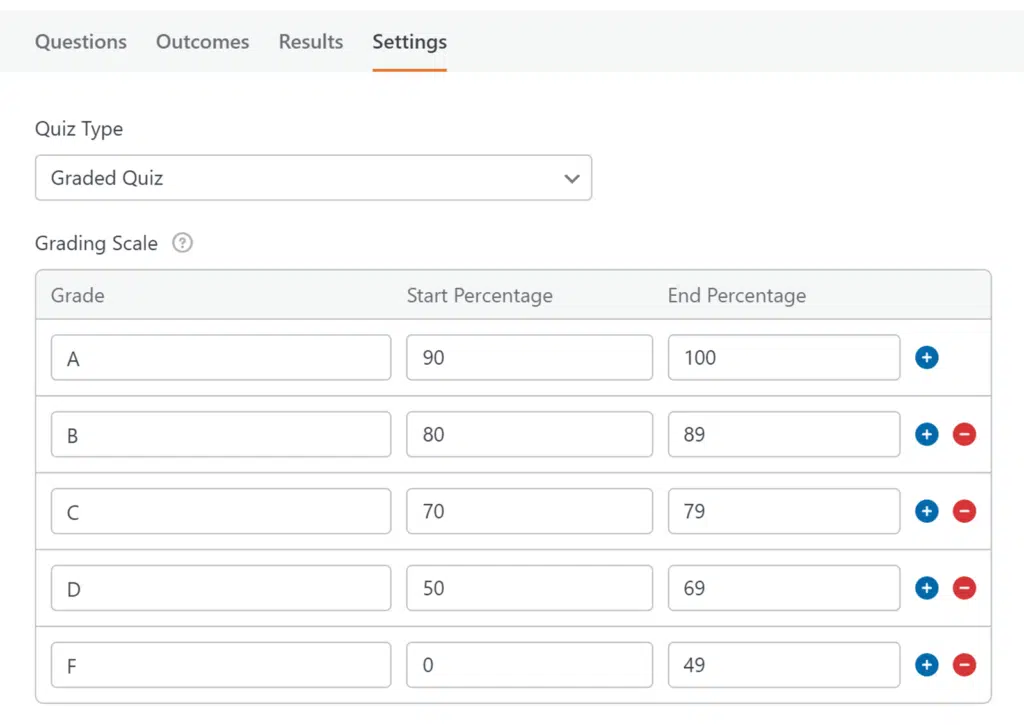1024x725 pixels.
Task: Remove the grade D row
Action: [964, 588]
